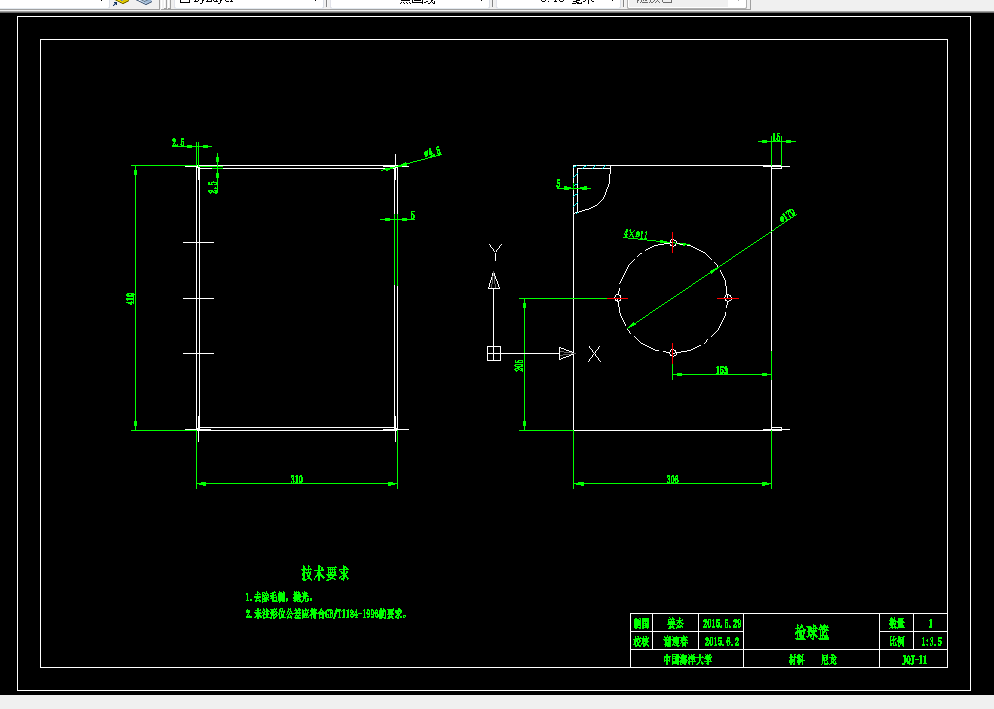The width and height of the screenshot is (994, 709).
Task: Click the 中国海洋大学 cell in title block
Action: [687, 660]
